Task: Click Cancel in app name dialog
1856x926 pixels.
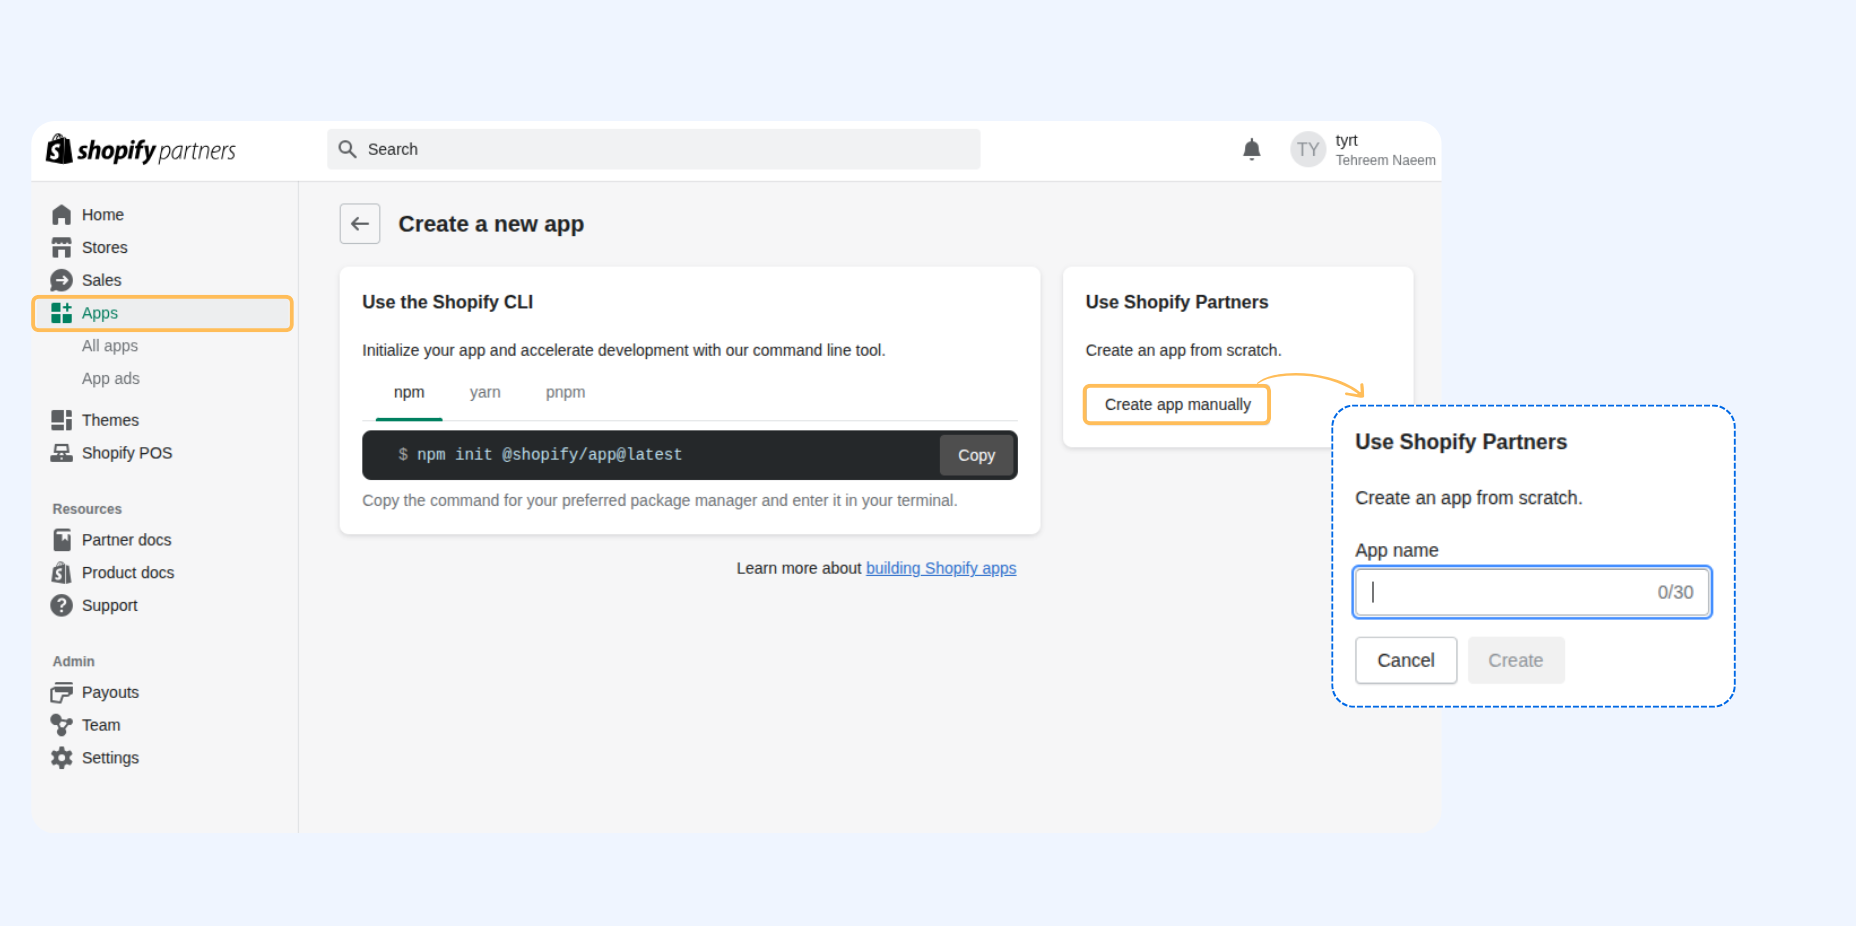Action: [1406, 660]
